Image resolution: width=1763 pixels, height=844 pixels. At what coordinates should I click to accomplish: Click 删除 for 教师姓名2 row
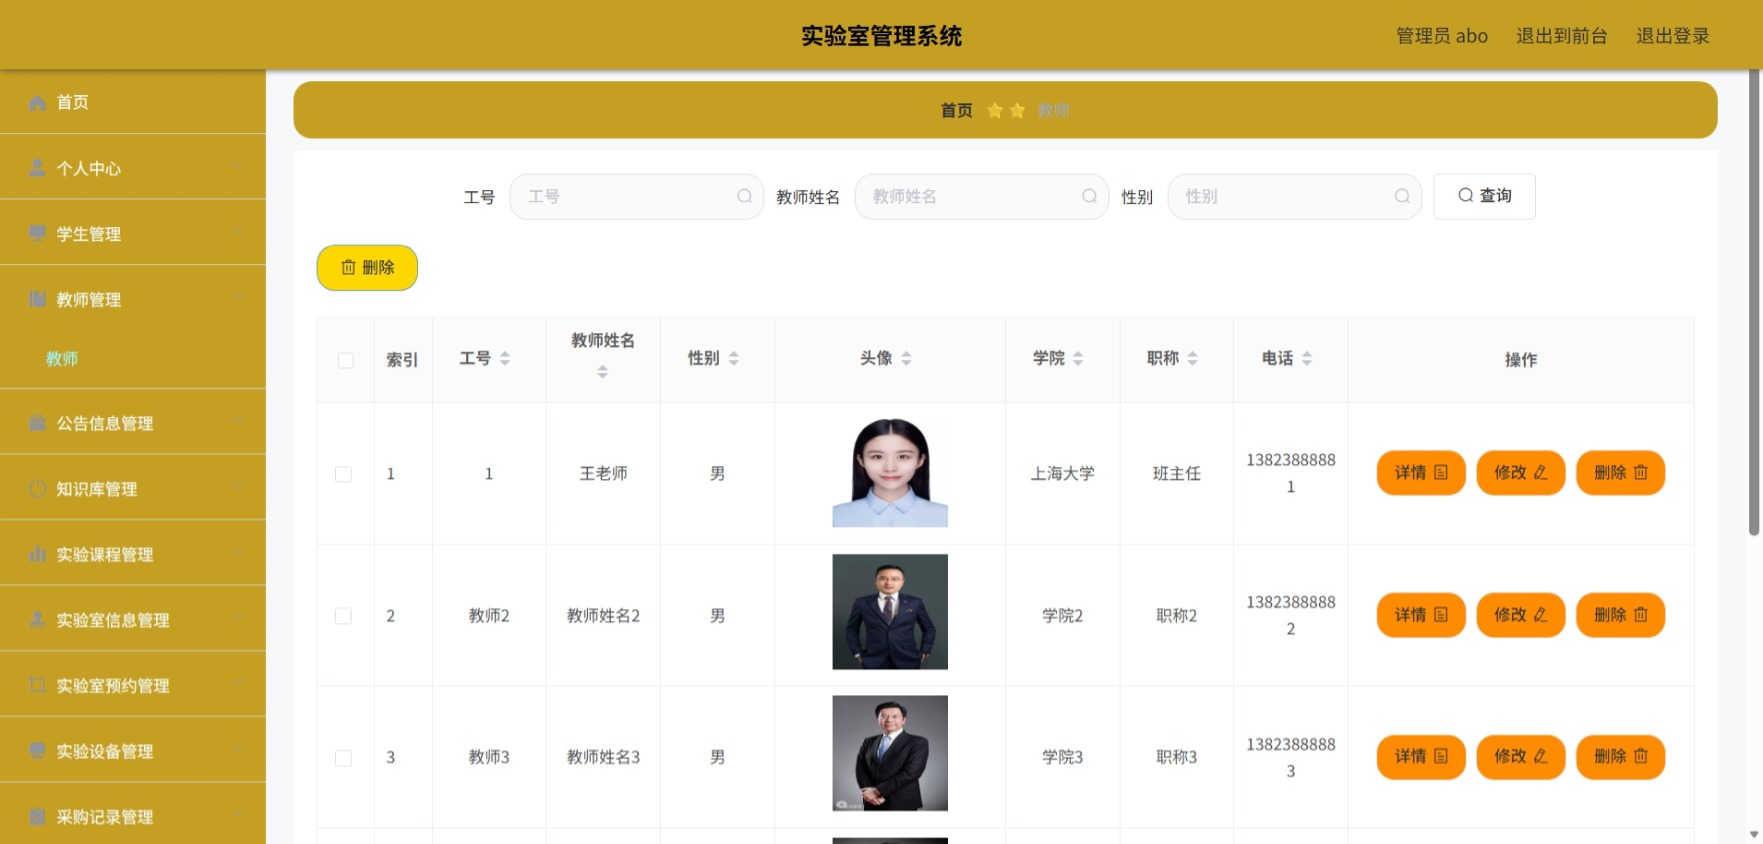click(1621, 615)
